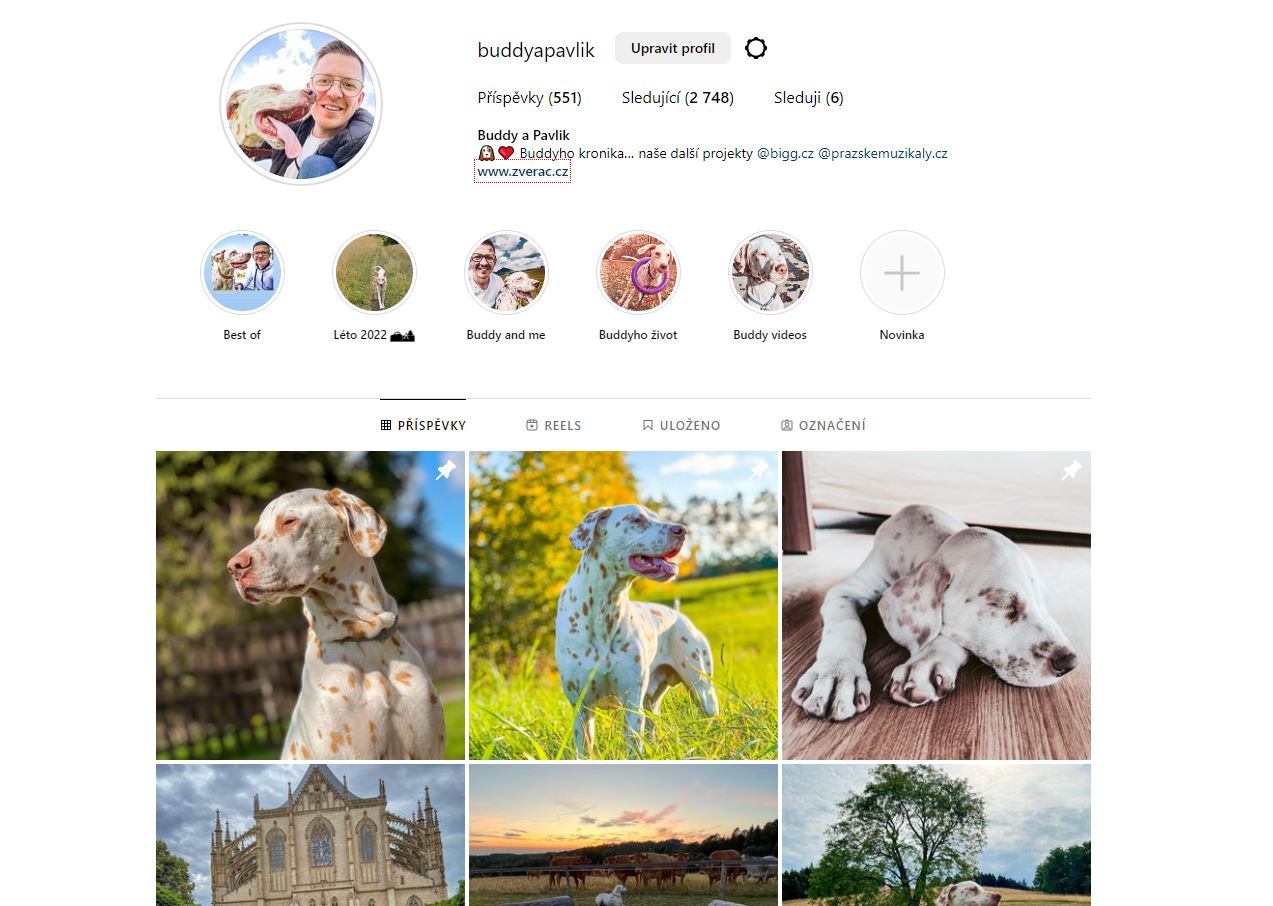Open the settings gear next to Upravit profil

pos(756,48)
